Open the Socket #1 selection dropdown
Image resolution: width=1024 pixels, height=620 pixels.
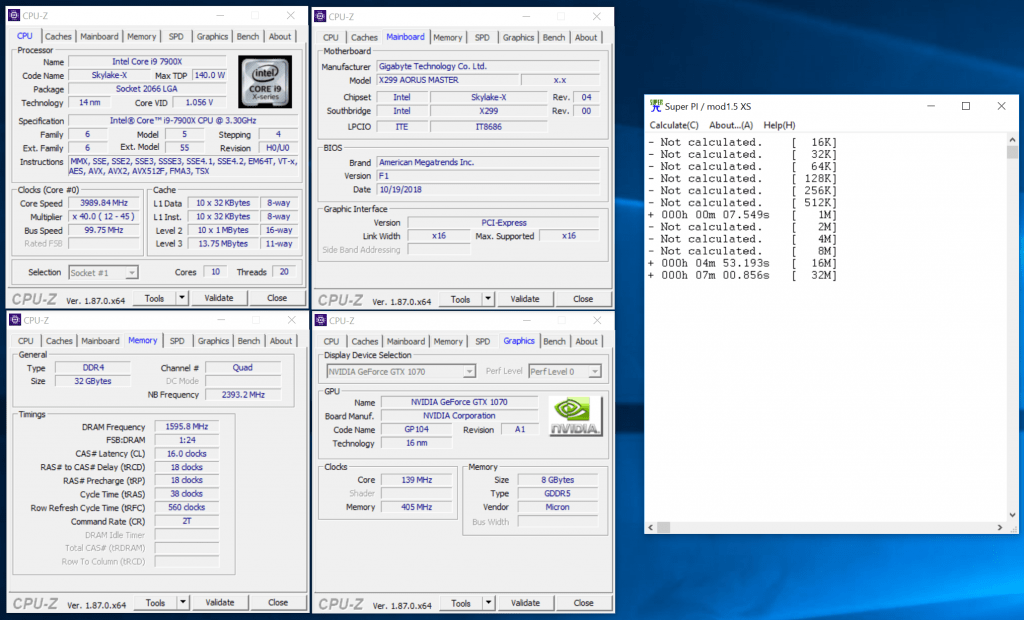pyautogui.click(x=103, y=272)
